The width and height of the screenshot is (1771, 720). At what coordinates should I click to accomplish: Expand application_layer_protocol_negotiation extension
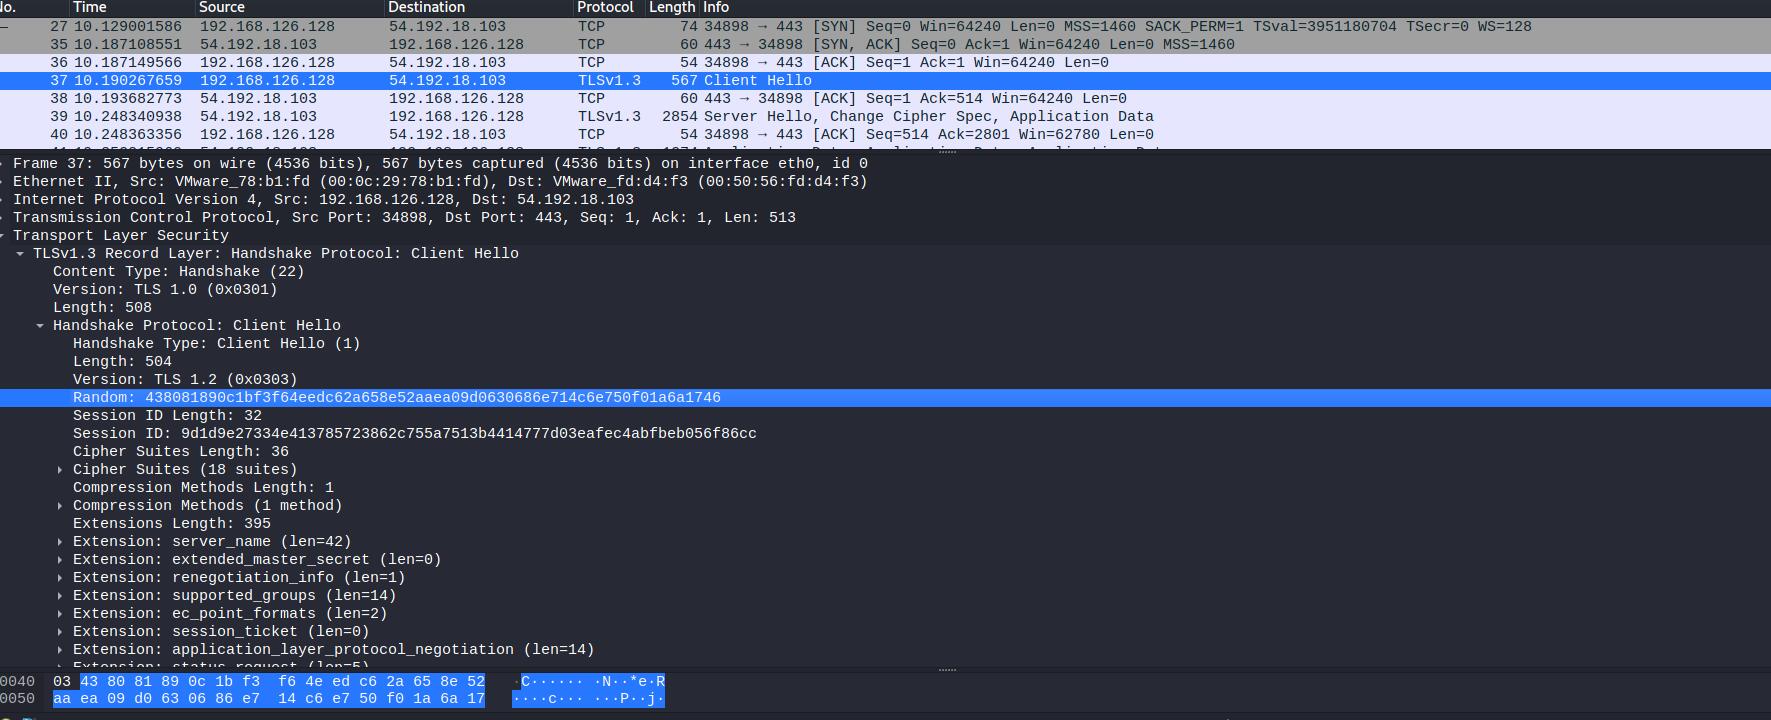[60, 649]
